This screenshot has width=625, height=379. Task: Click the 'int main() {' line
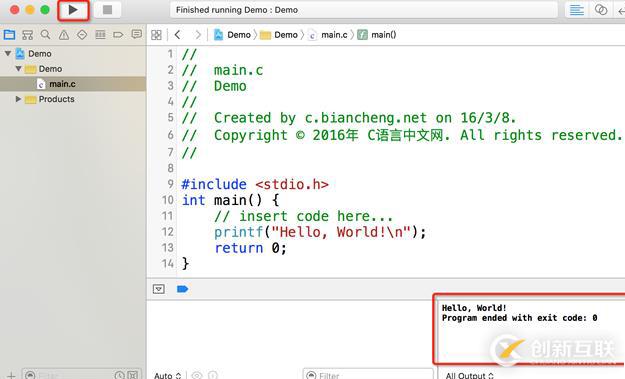pos(230,200)
